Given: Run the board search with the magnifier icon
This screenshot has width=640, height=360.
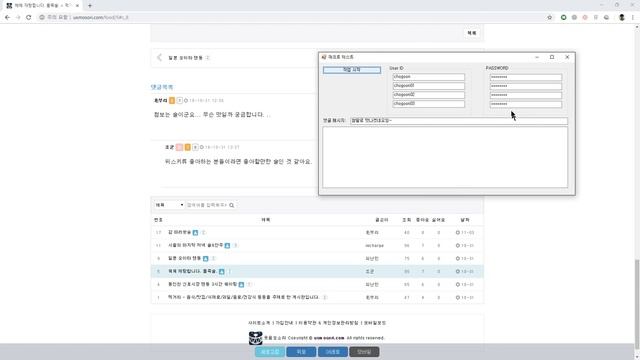Looking at the screenshot, I should coord(232,205).
